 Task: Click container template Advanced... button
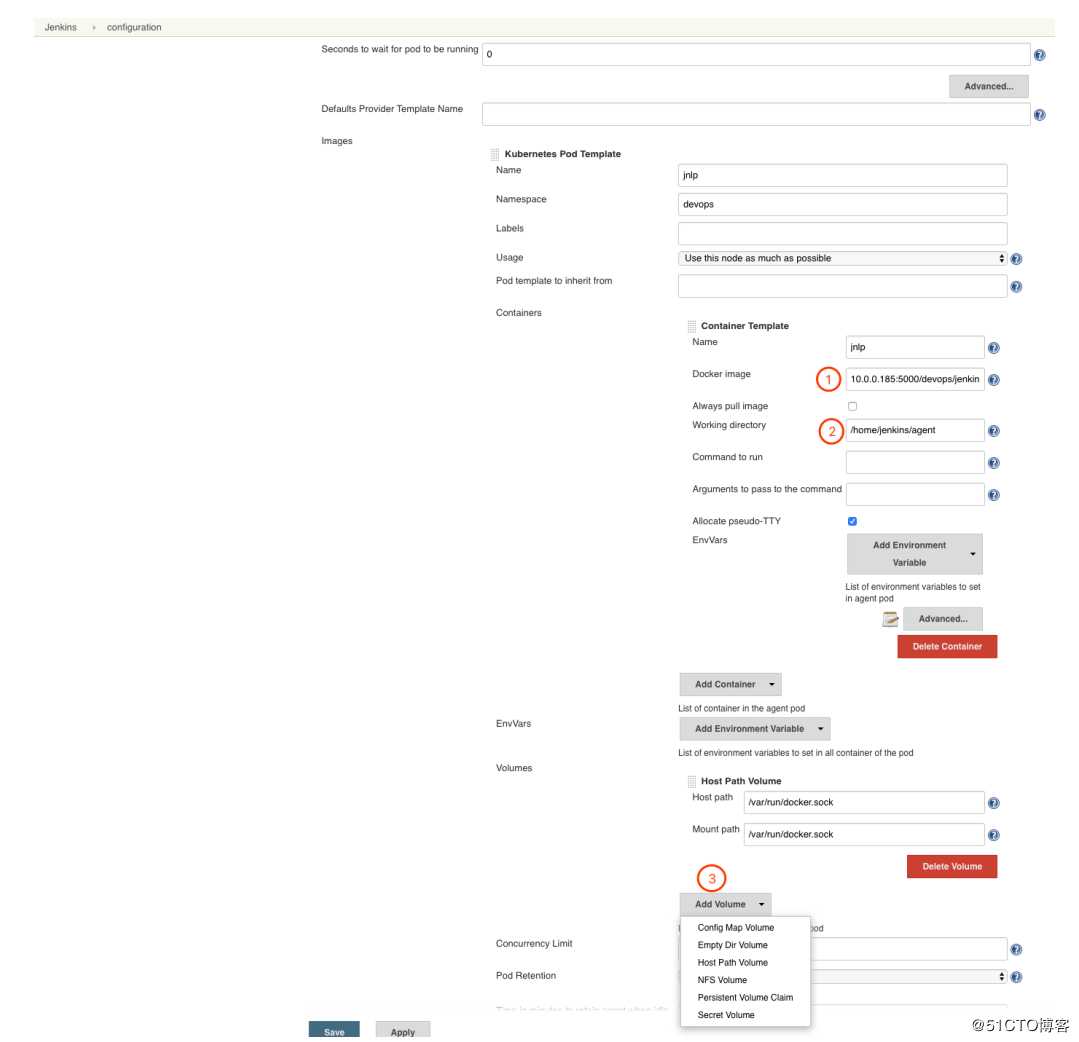pos(942,619)
